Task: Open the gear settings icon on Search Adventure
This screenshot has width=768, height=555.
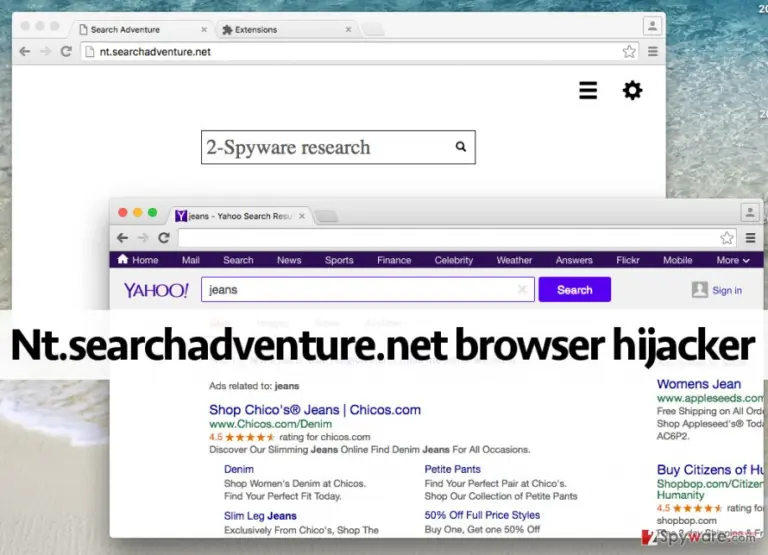Action: point(632,91)
